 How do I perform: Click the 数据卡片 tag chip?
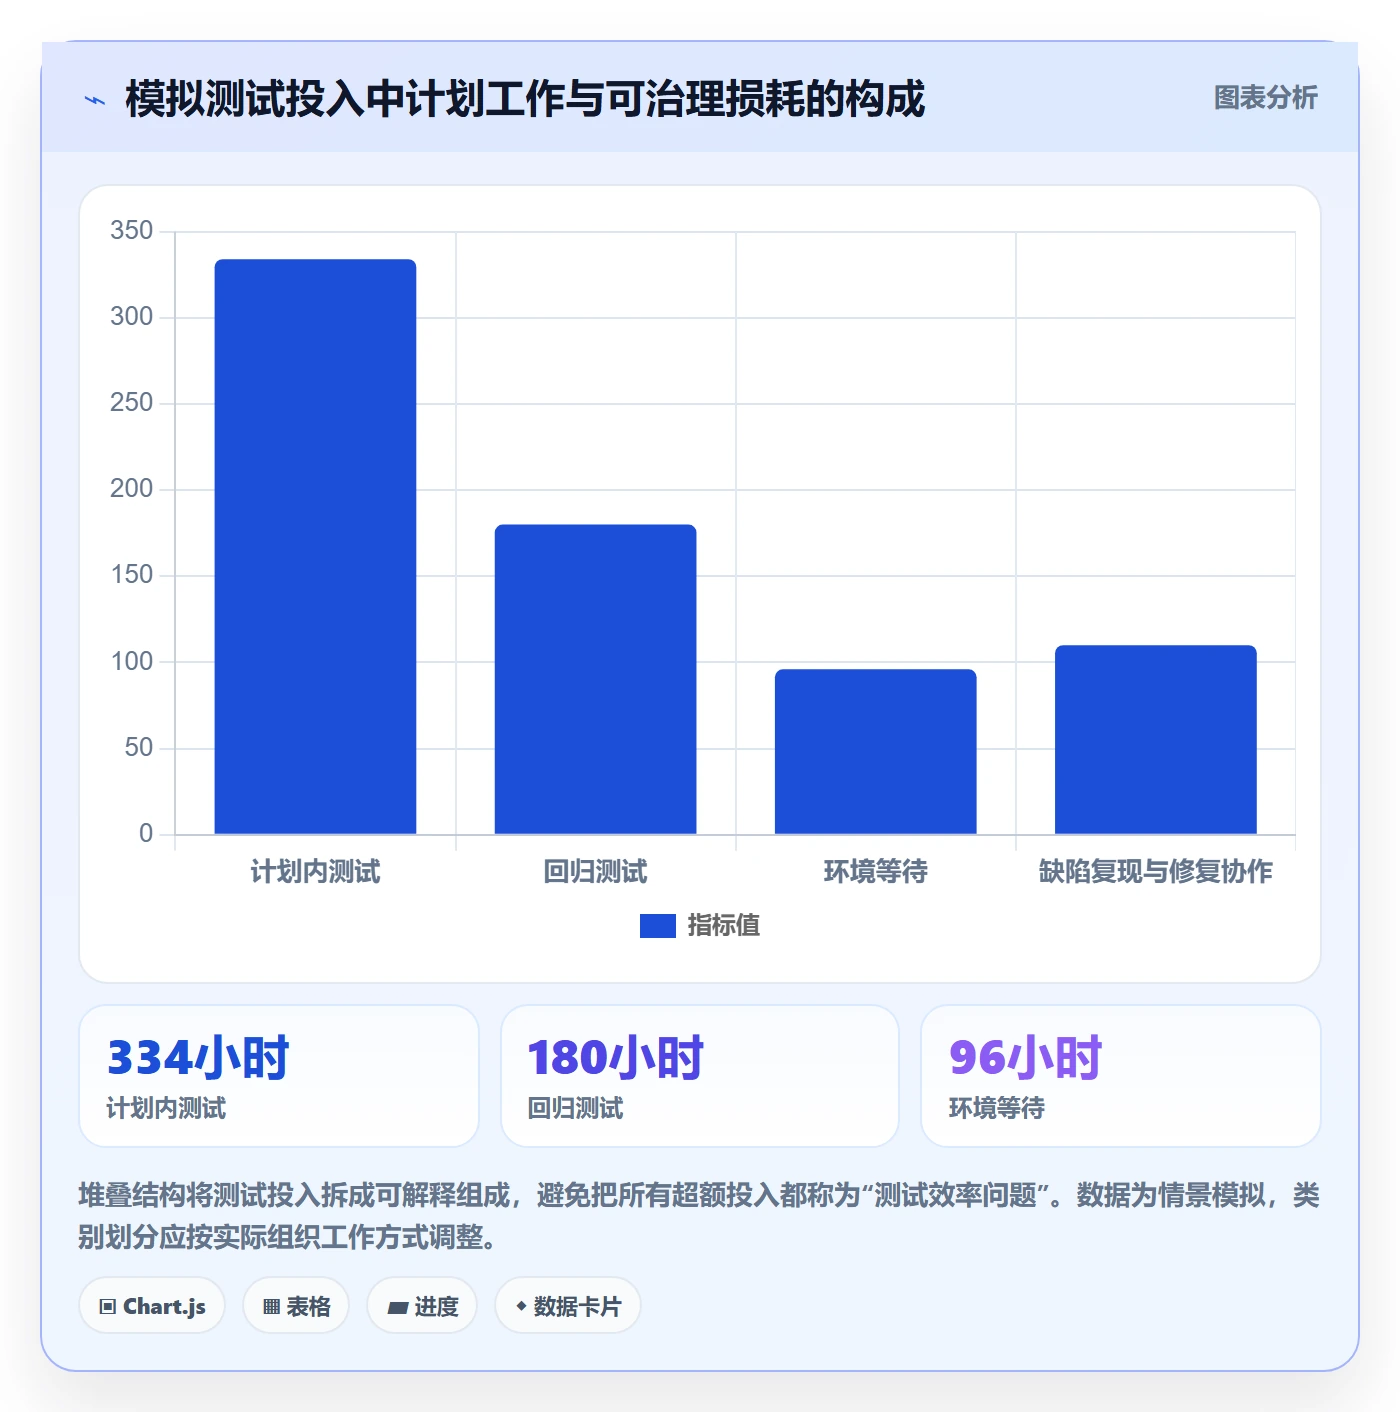568,1306
